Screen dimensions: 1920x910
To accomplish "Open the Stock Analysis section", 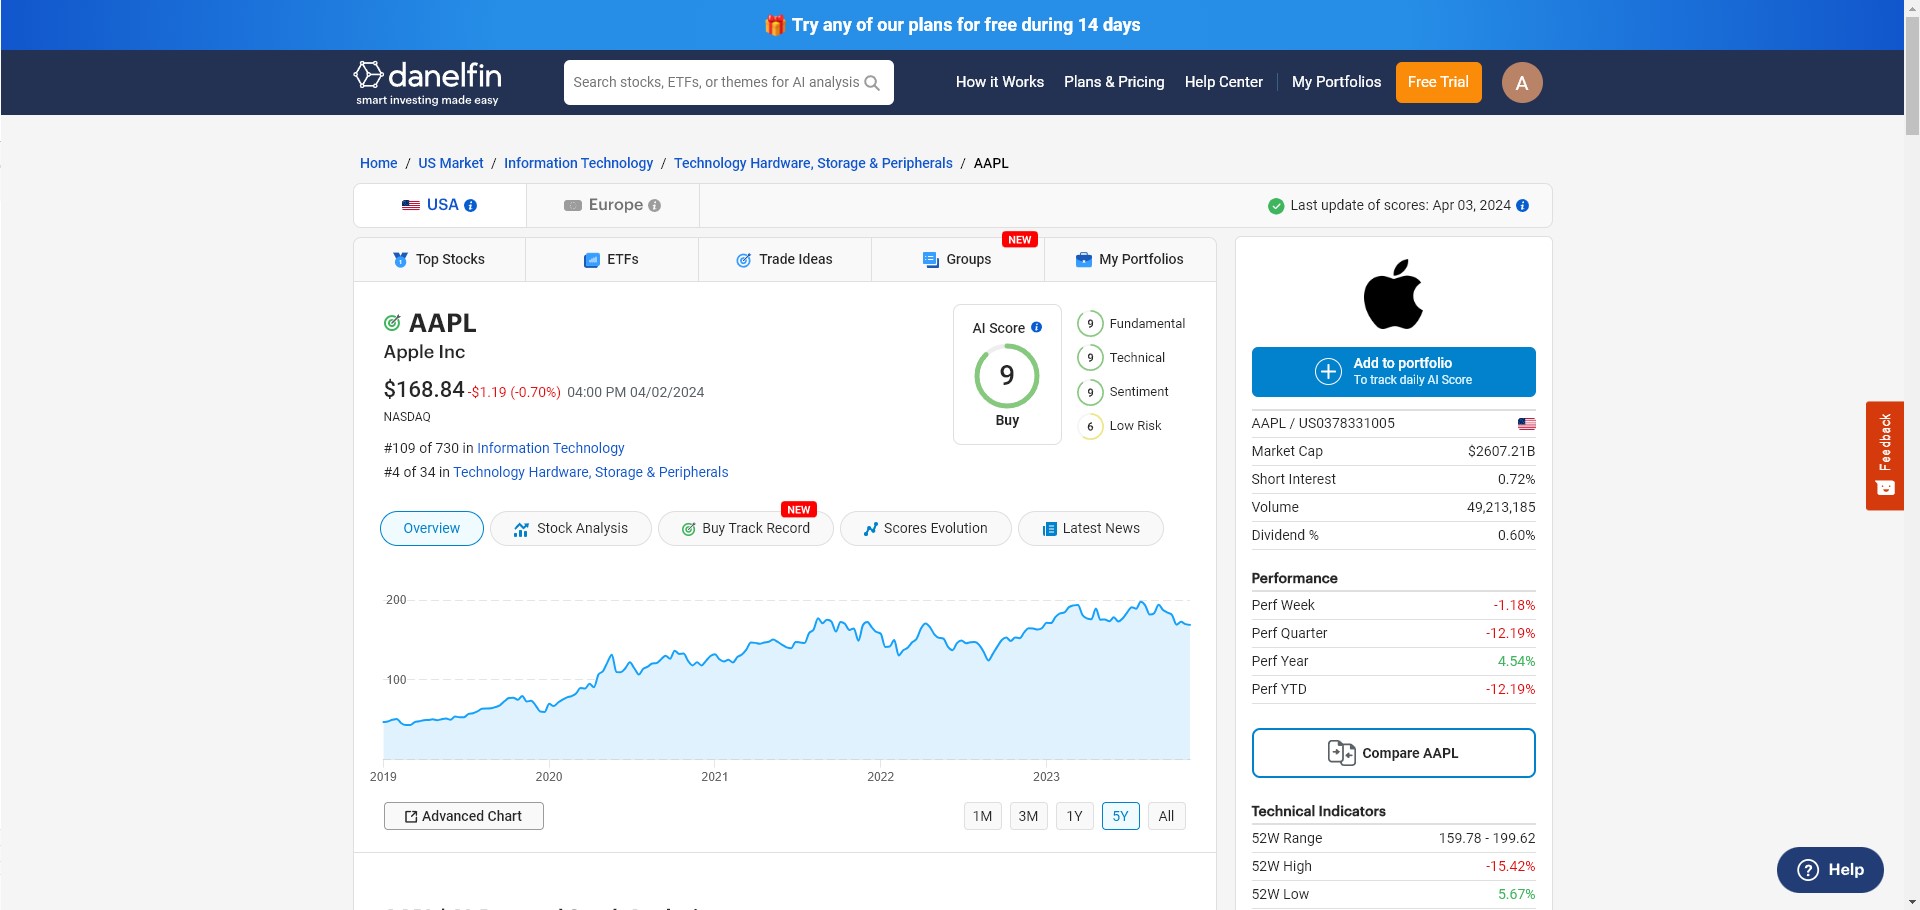I will point(571,528).
